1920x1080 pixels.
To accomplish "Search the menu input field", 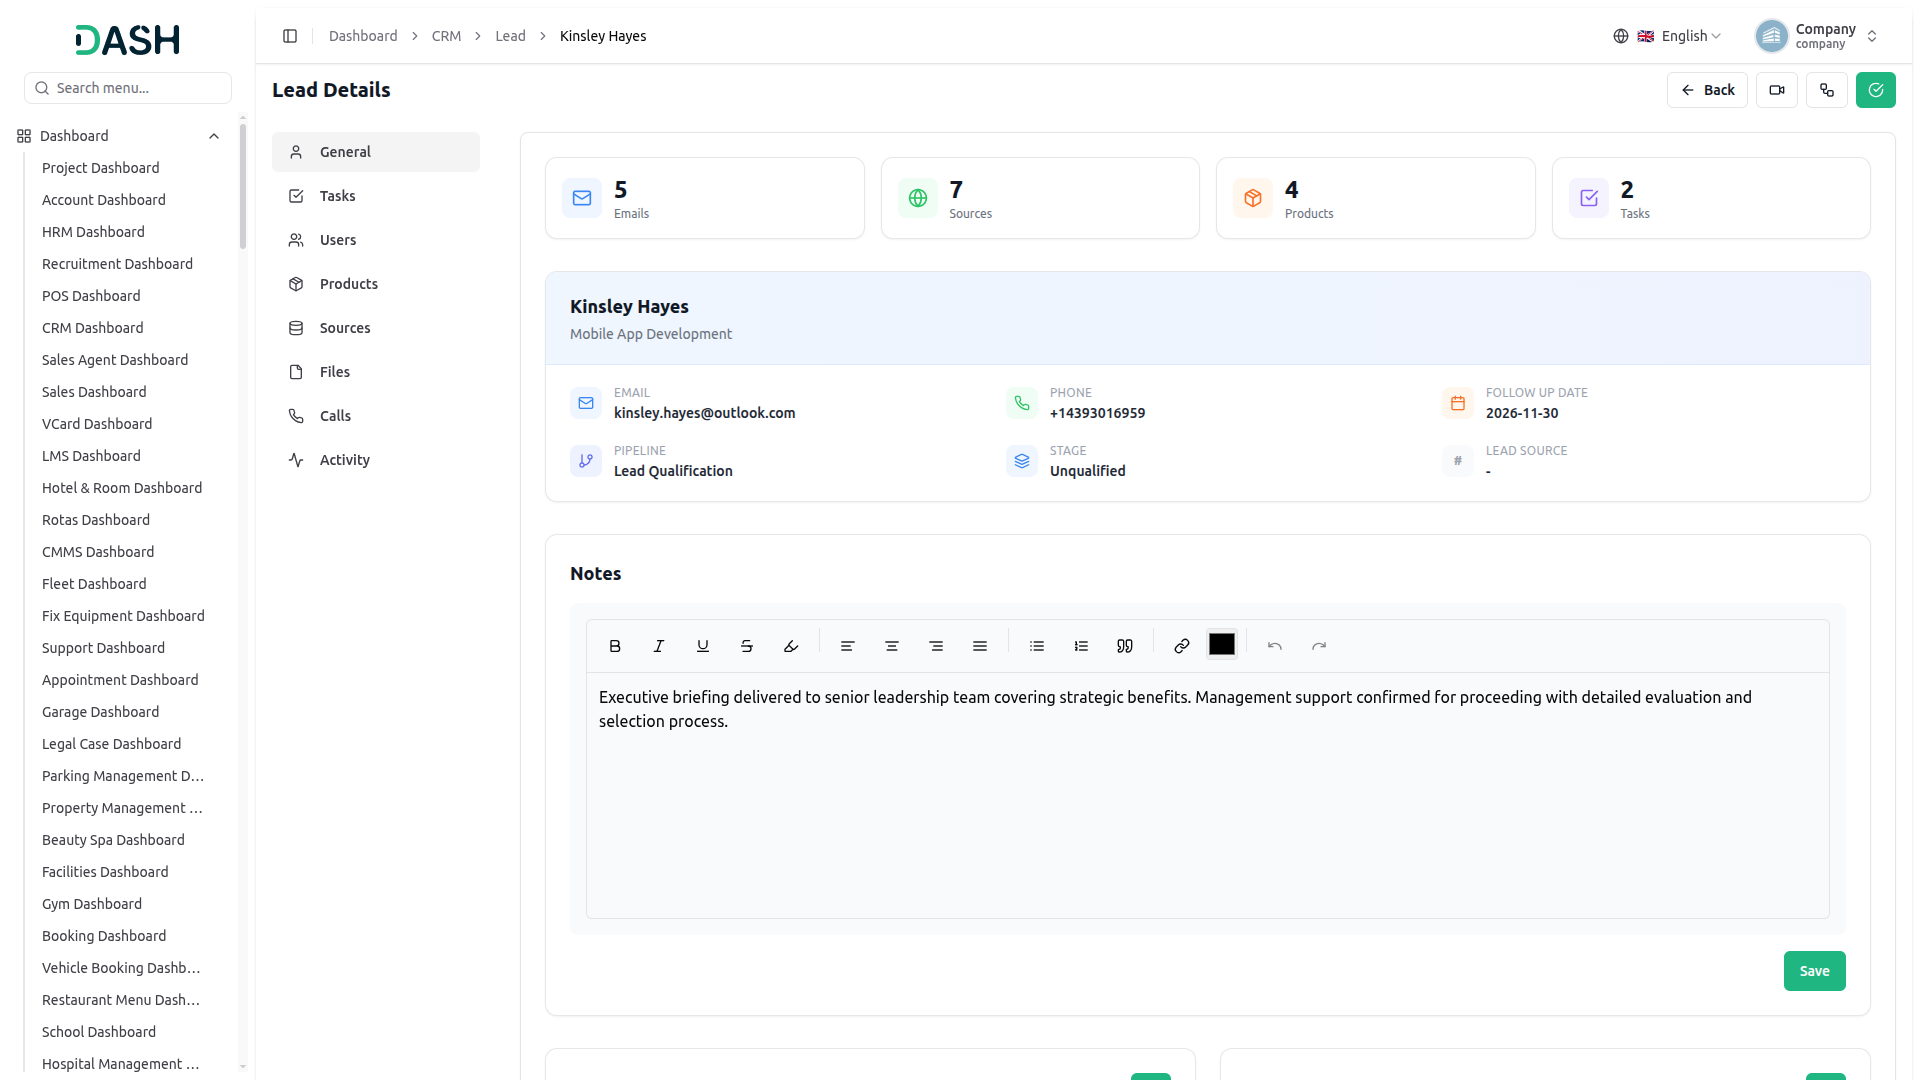I will (x=128, y=88).
